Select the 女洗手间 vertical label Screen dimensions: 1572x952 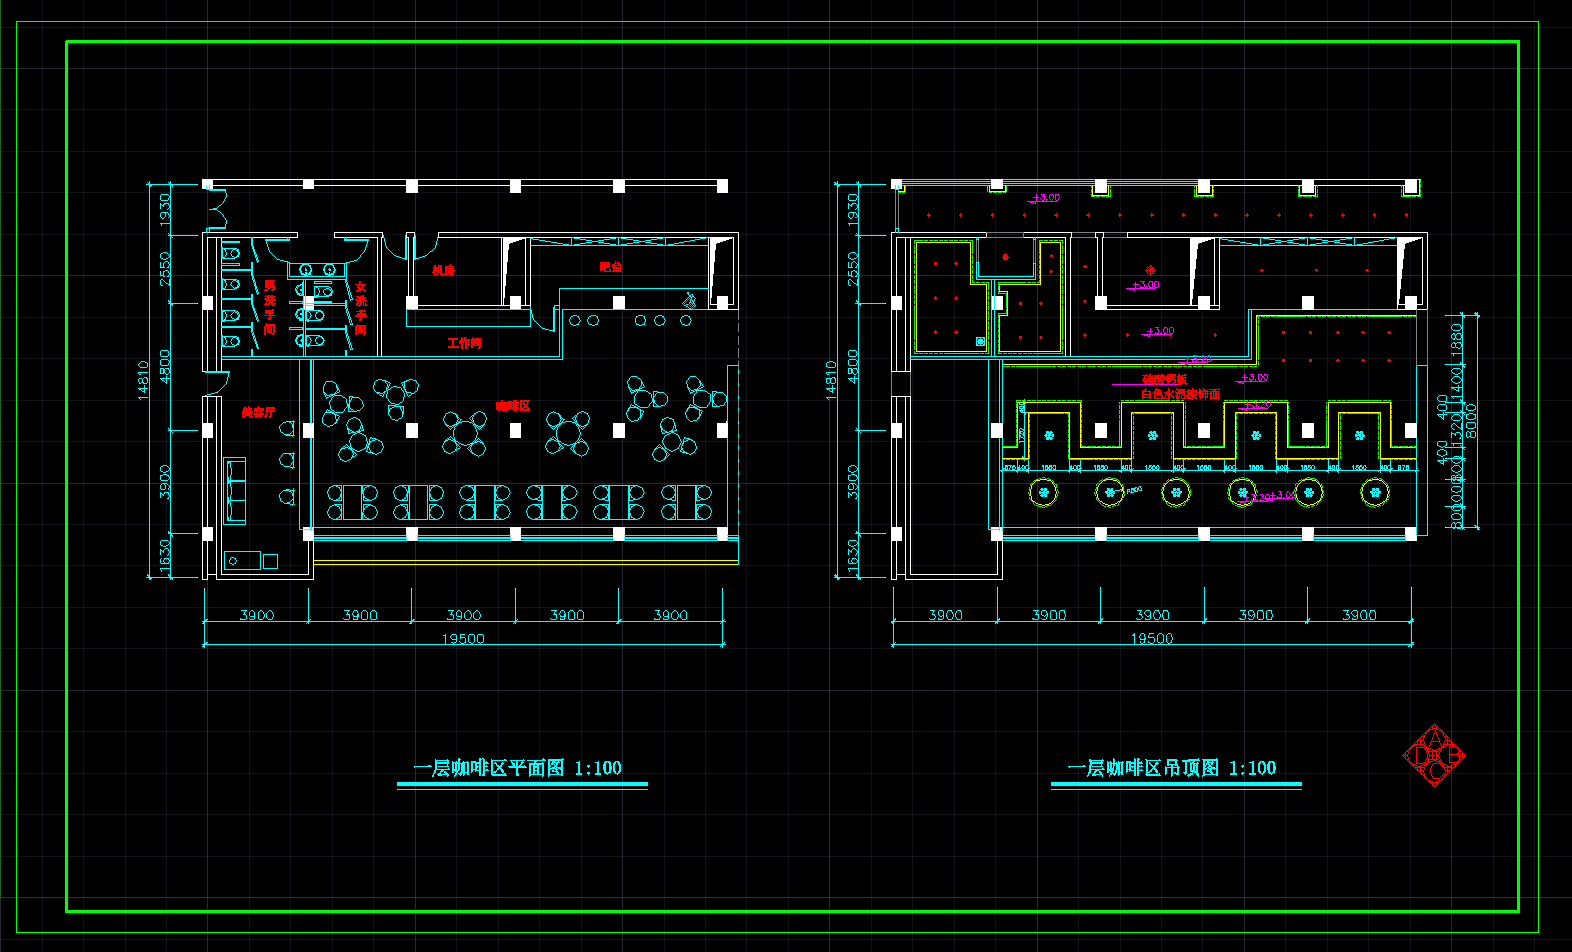(x=360, y=308)
